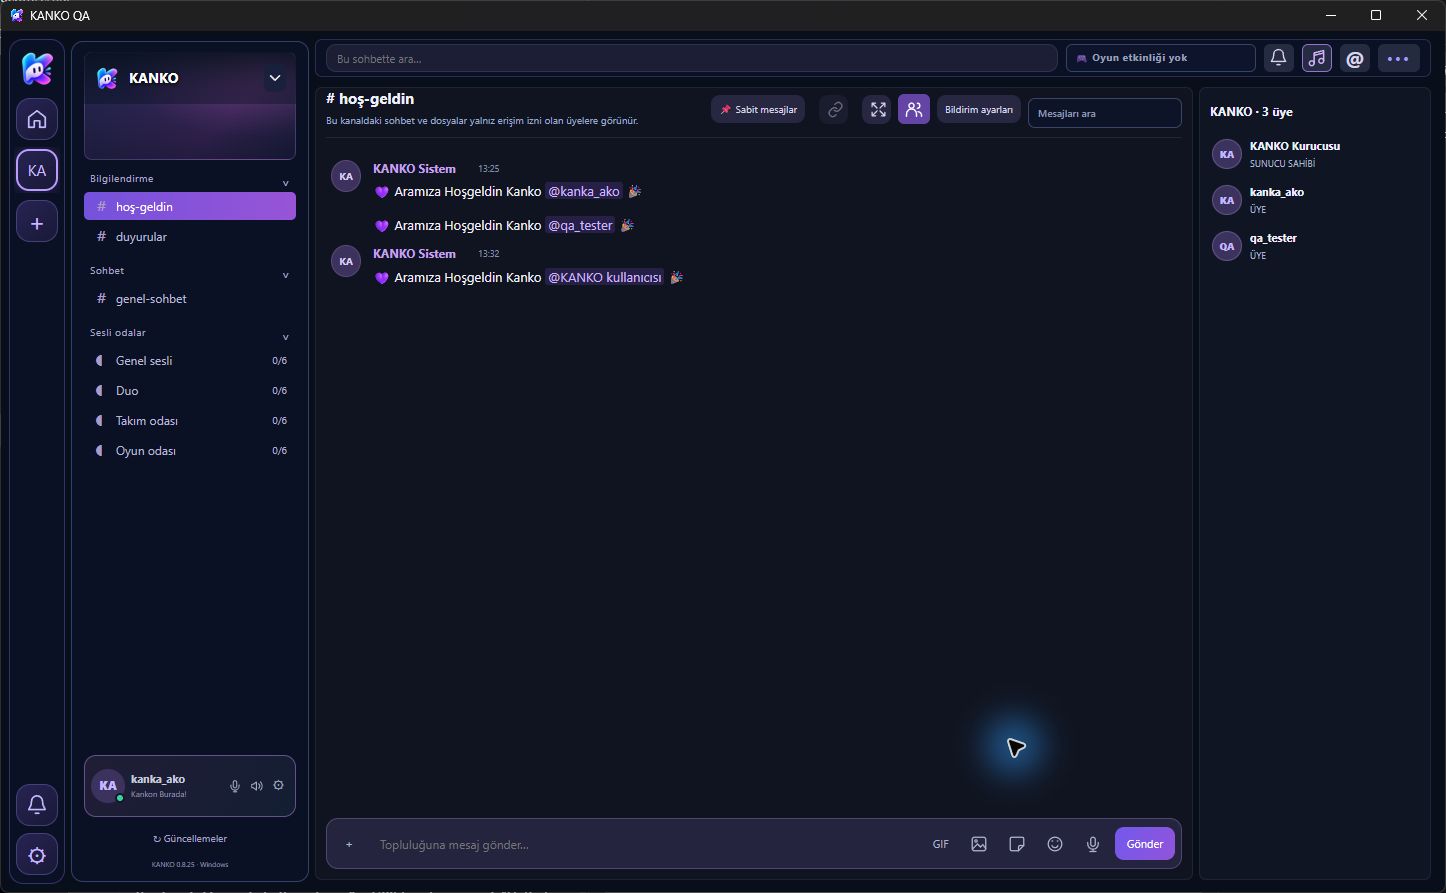Copy channel link with the chain icon
1446x893 pixels.
pos(835,109)
